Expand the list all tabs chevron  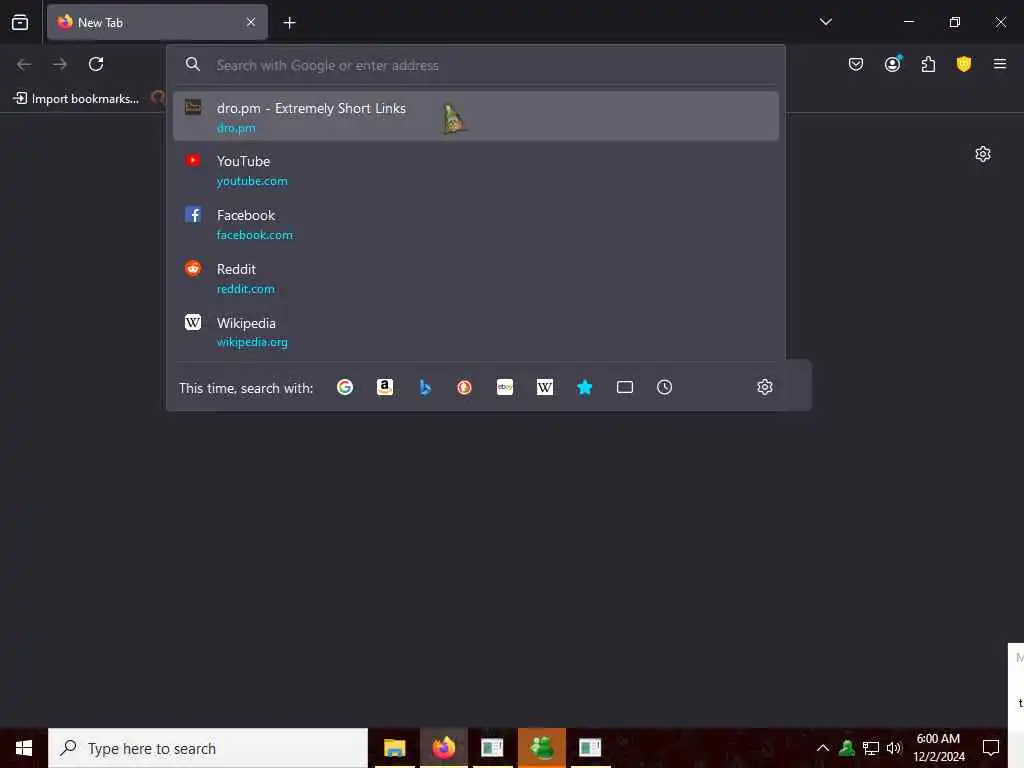825,22
